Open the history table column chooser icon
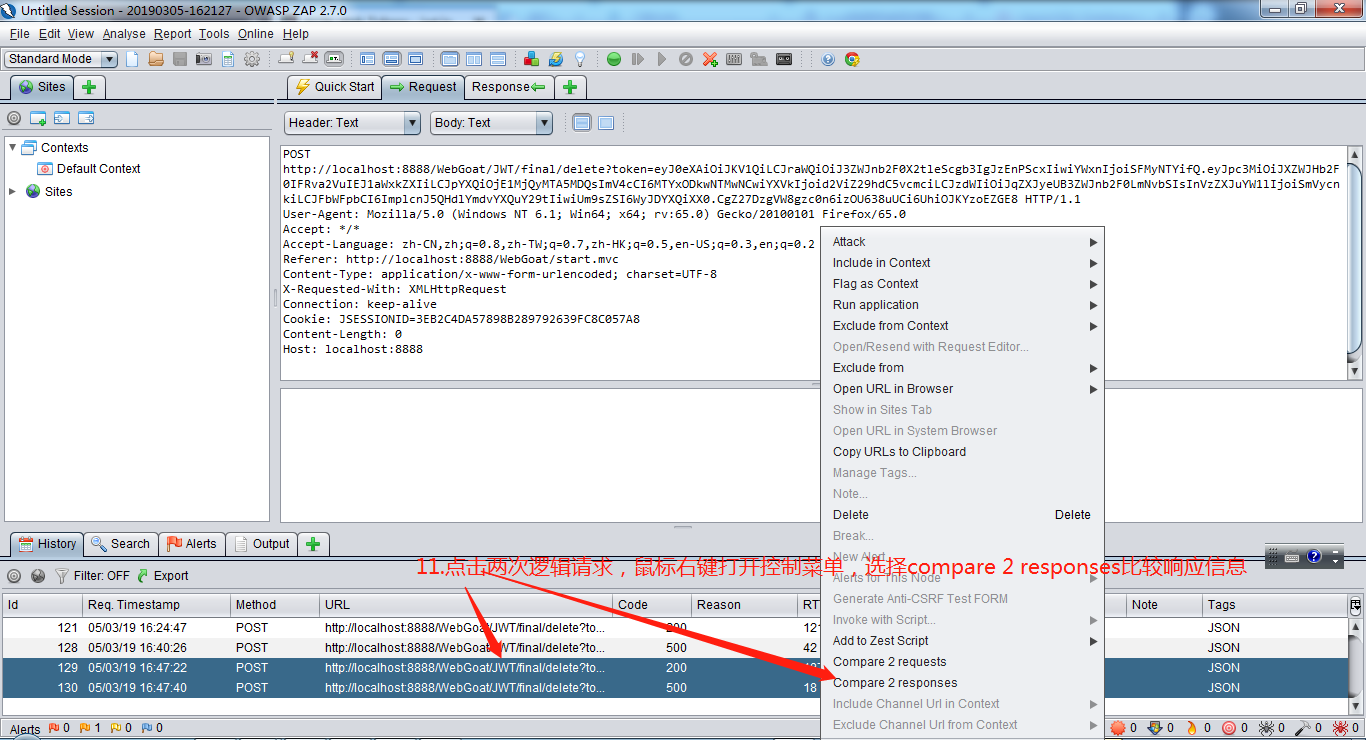 click(1355, 605)
